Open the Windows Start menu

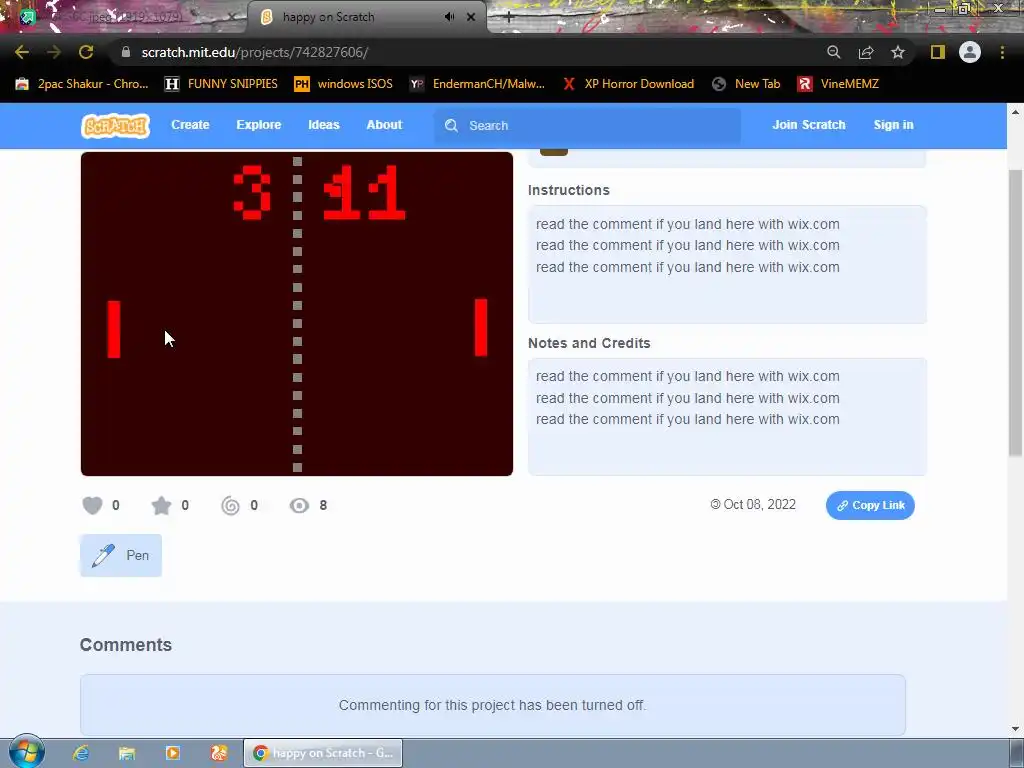point(26,752)
